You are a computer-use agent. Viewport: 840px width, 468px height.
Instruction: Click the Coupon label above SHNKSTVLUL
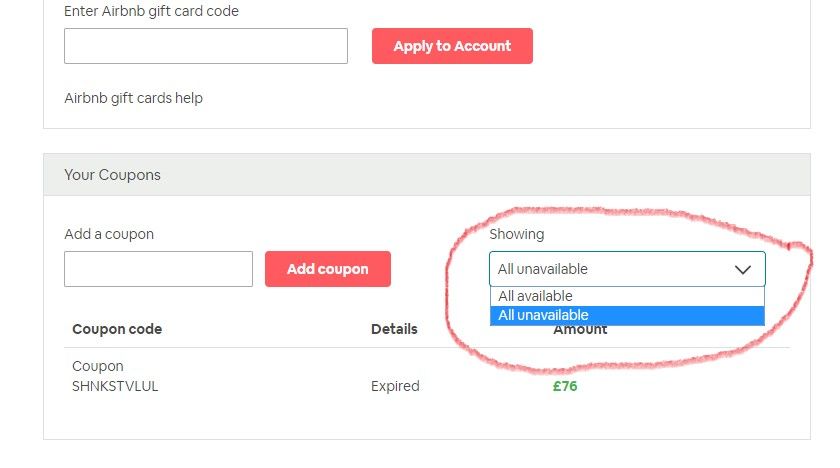click(x=98, y=366)
